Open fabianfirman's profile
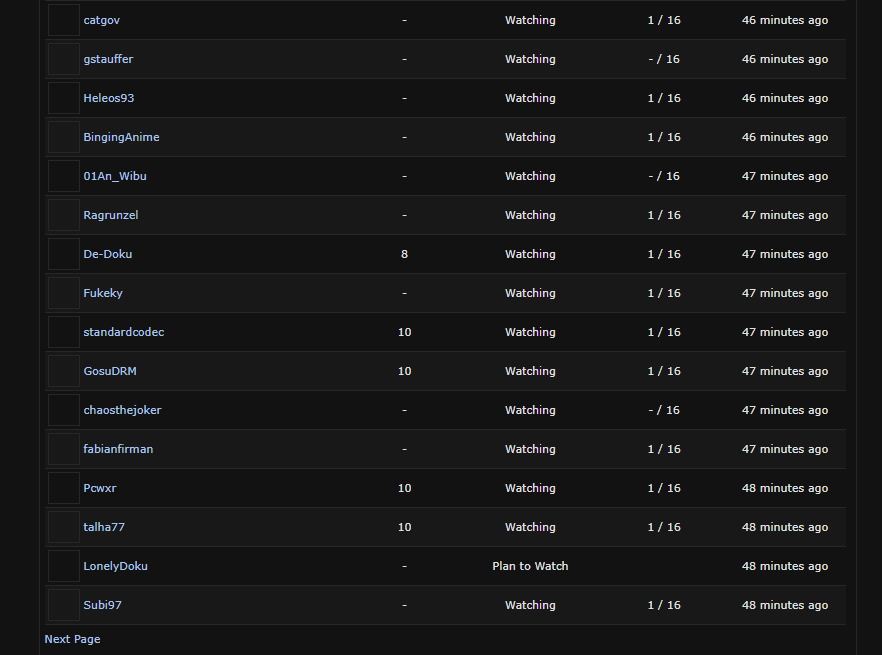Screen dimensions: 882x655 tap(118, 449)
